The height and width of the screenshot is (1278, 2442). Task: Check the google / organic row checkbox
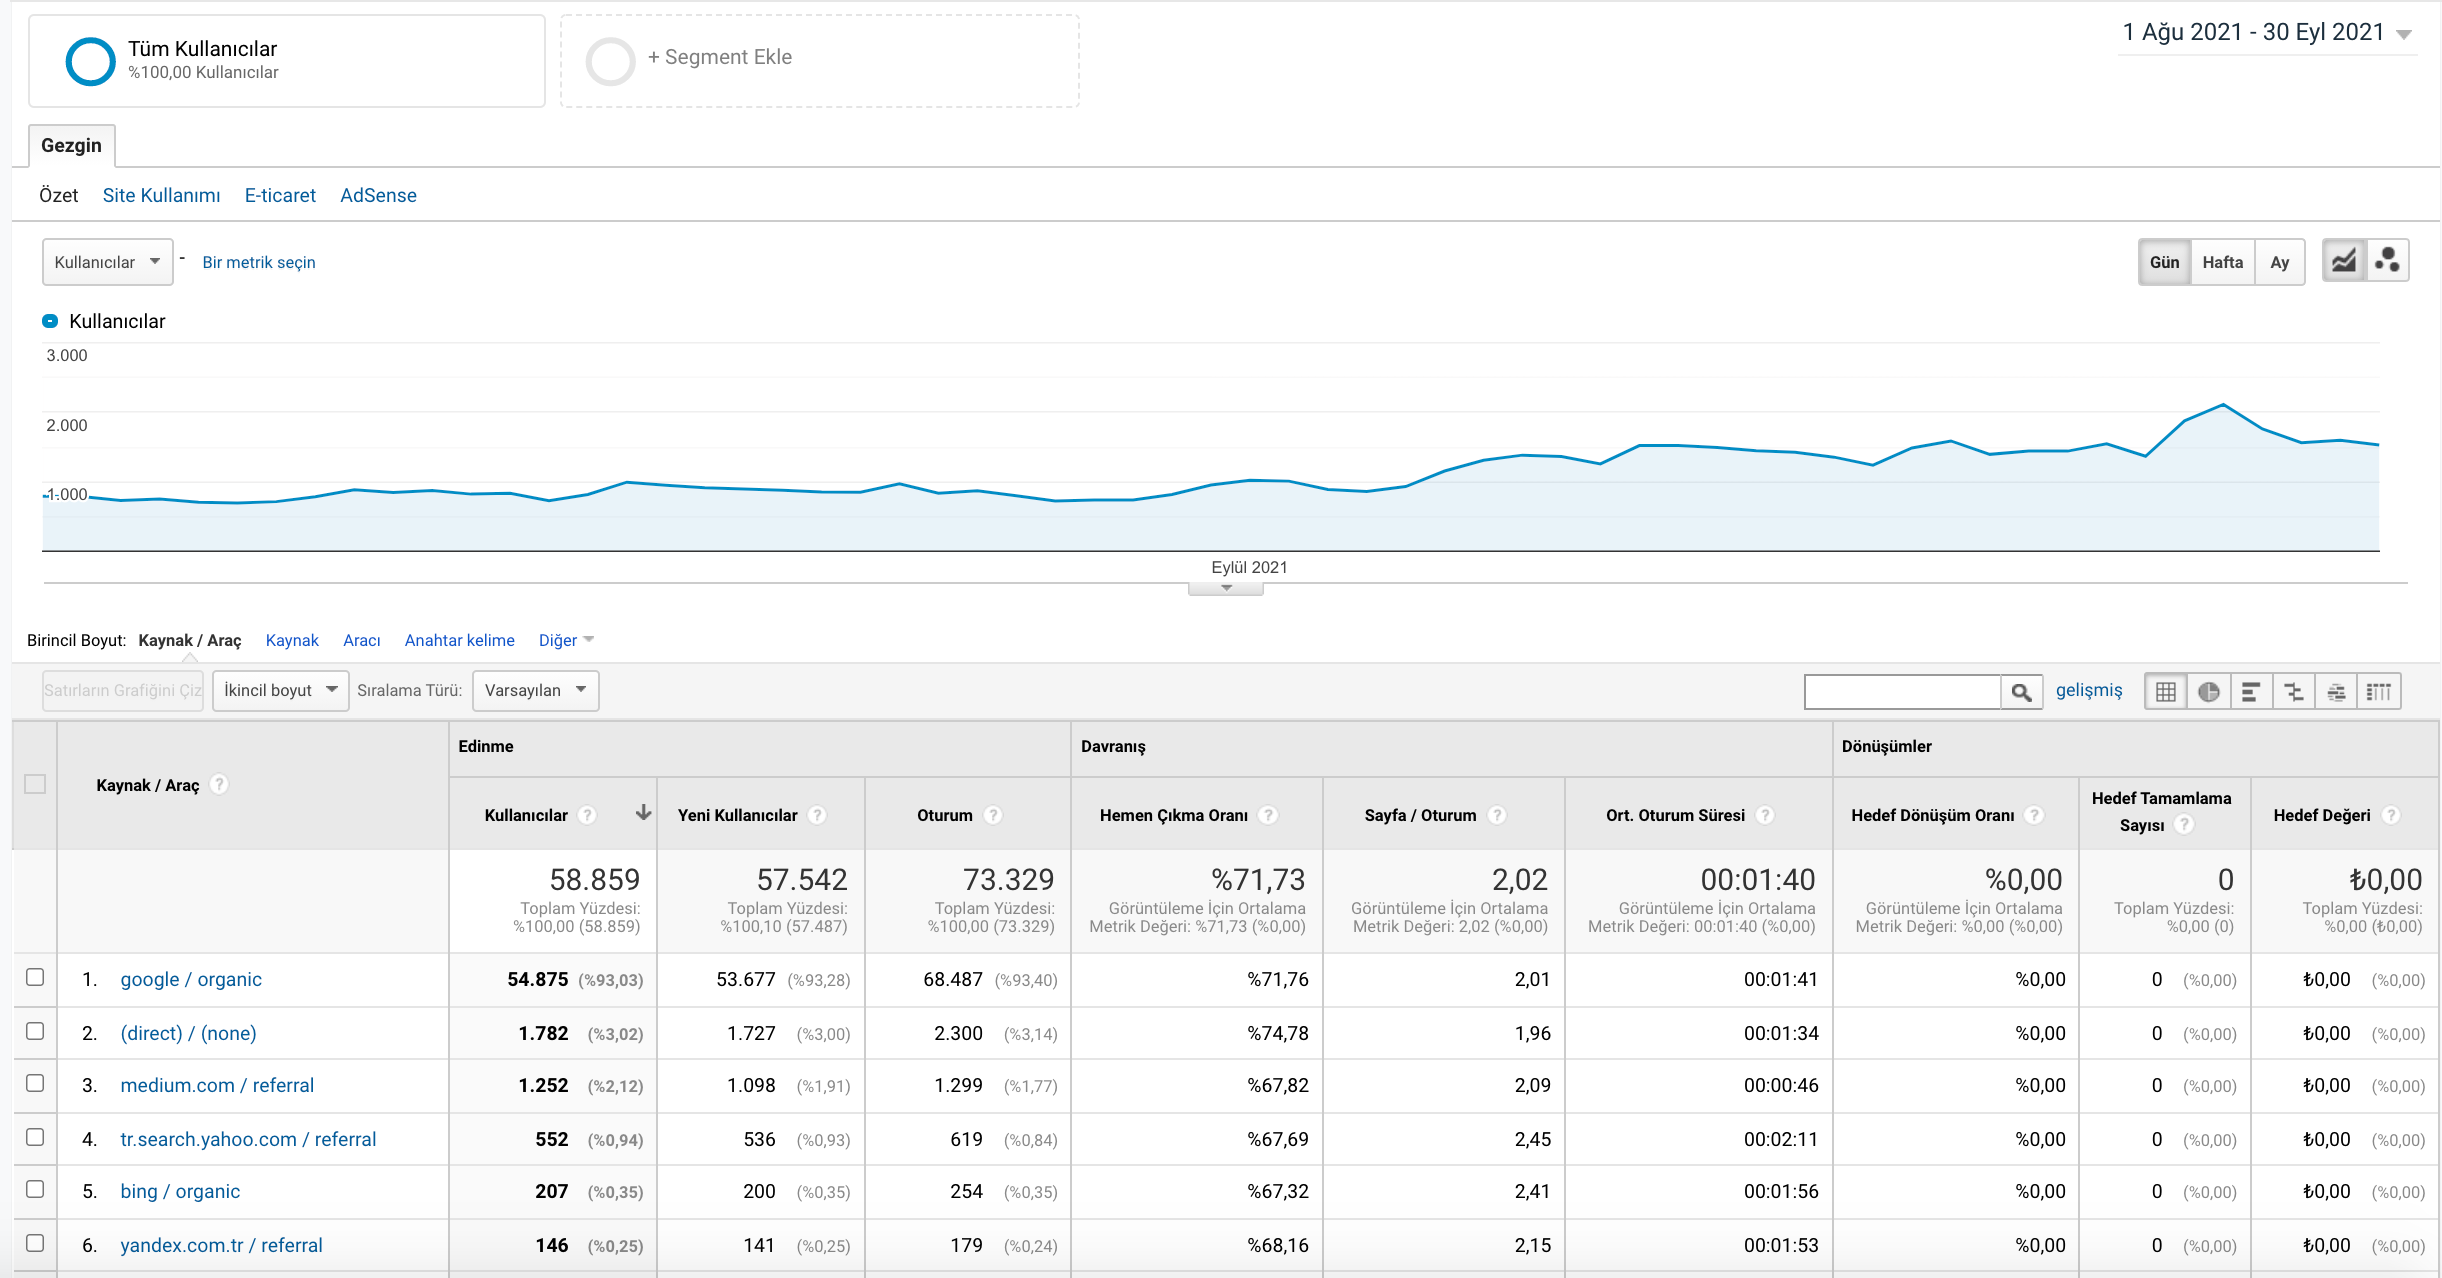[x=35, y=978]
